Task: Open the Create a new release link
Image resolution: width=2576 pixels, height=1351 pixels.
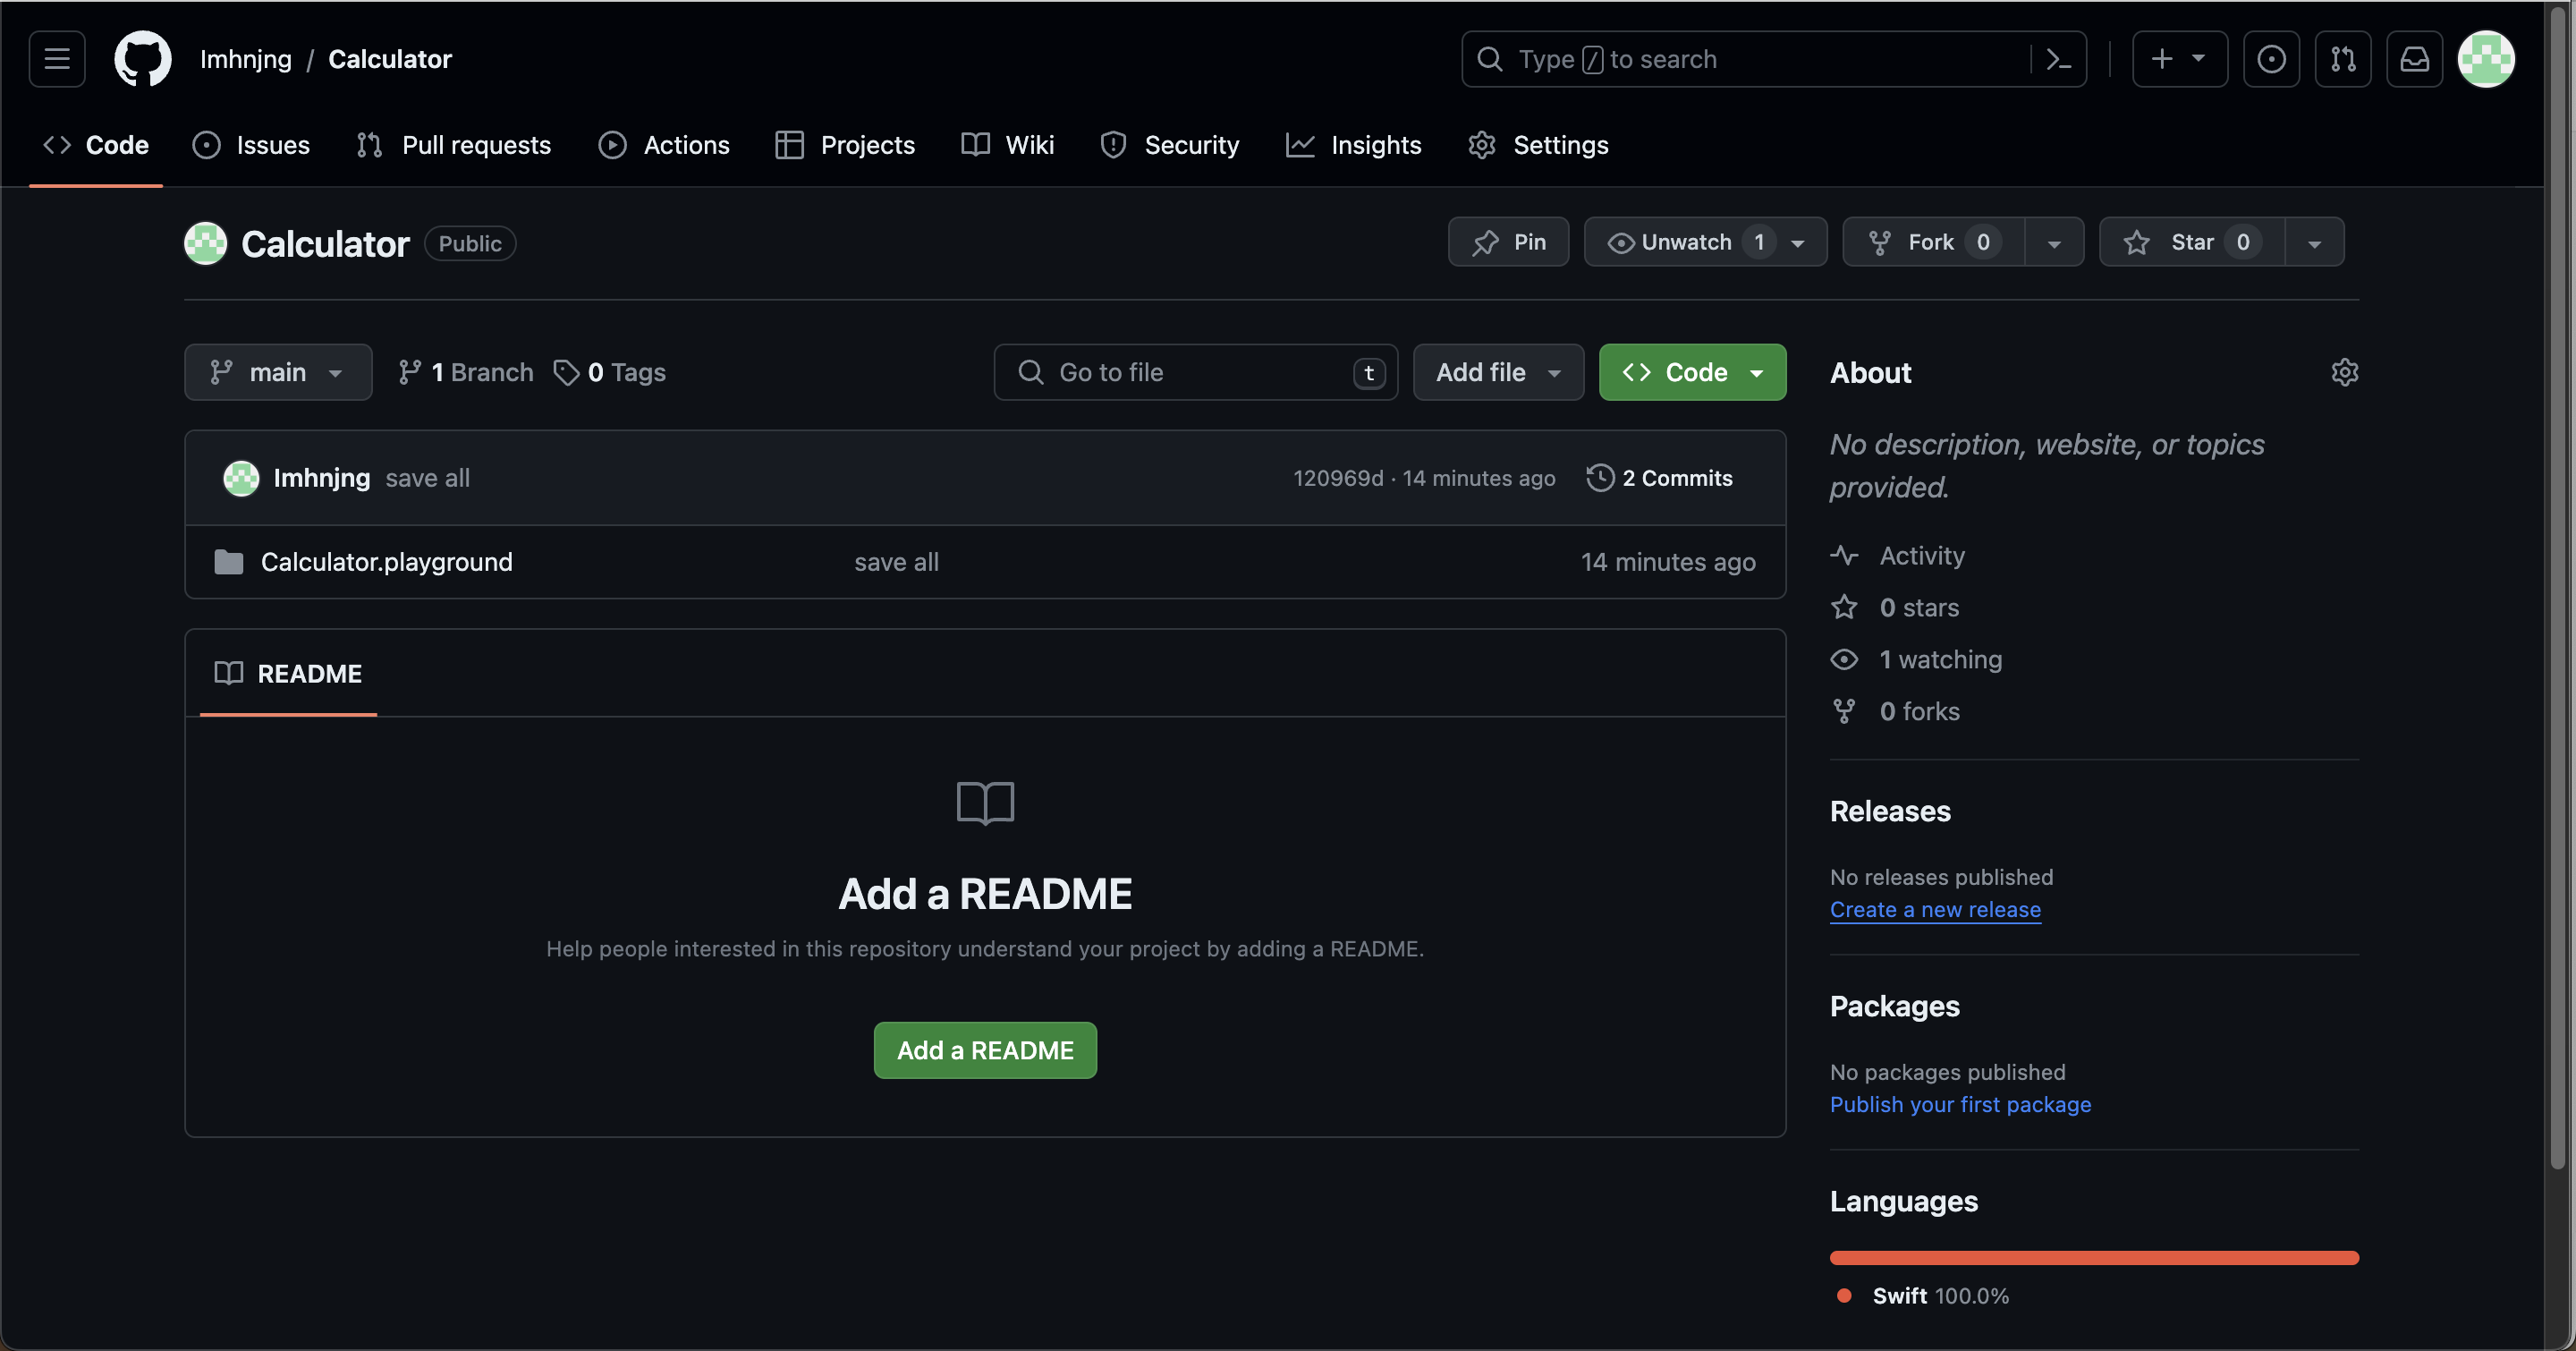Action: (1935, 909)
